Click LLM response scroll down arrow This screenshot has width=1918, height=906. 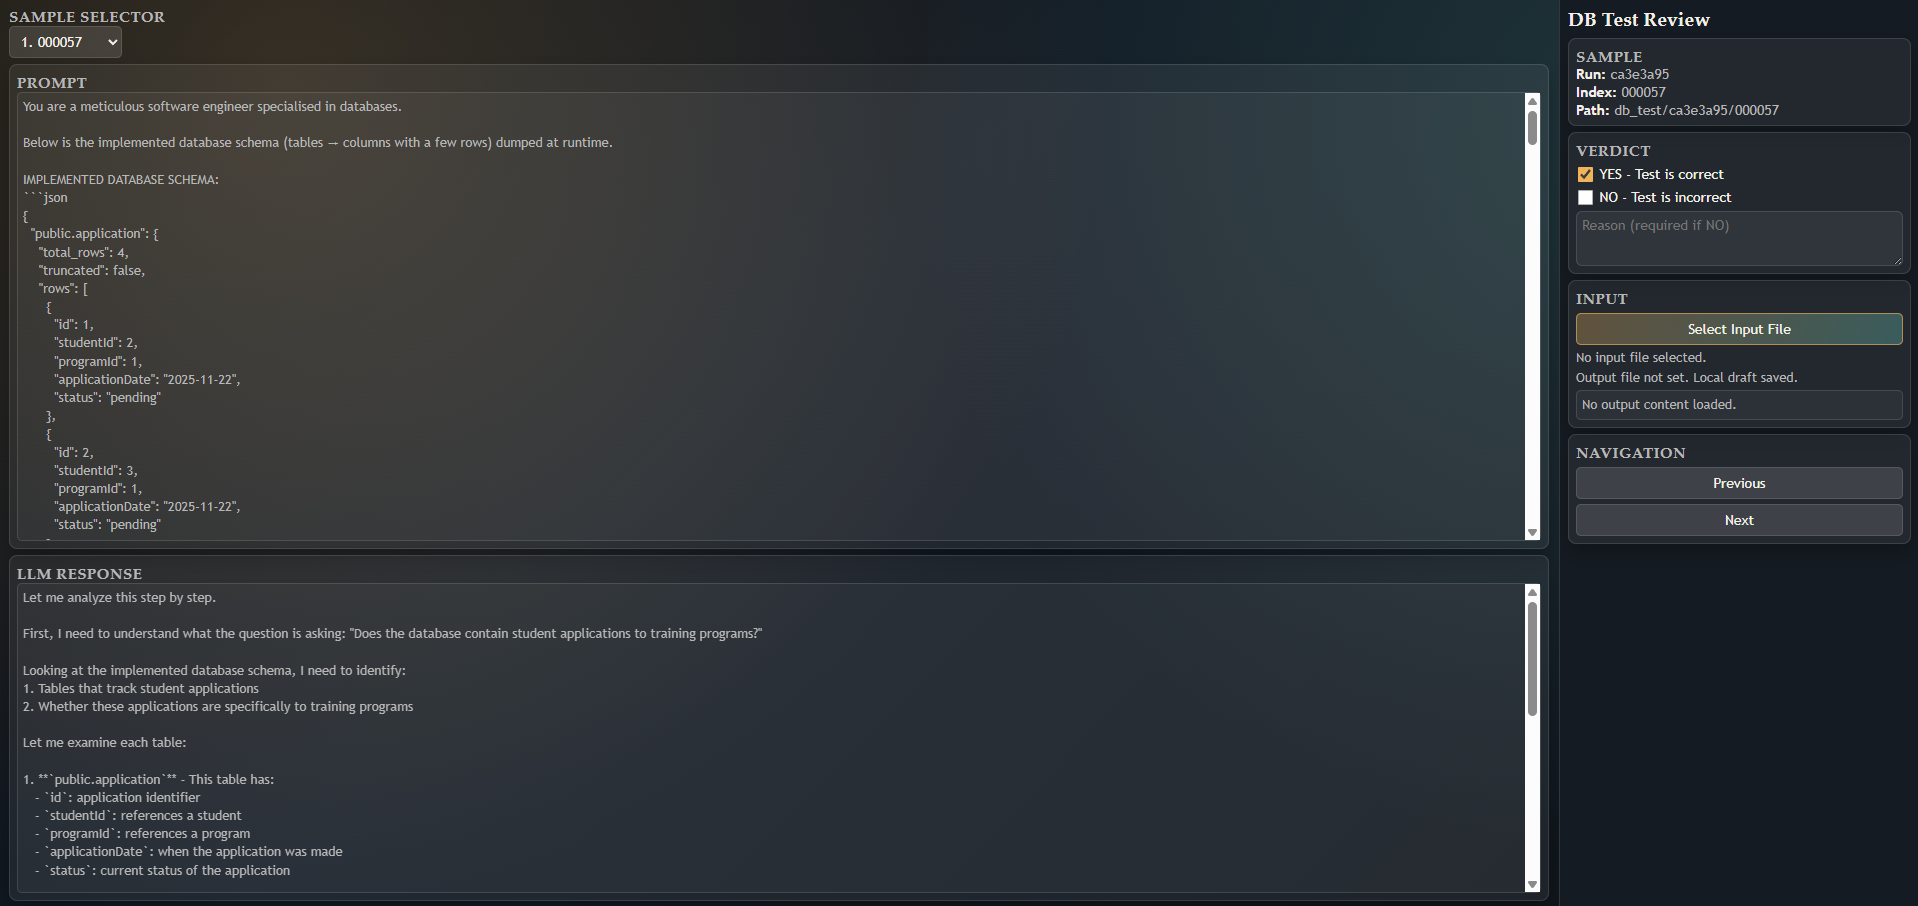[1532, 884]
